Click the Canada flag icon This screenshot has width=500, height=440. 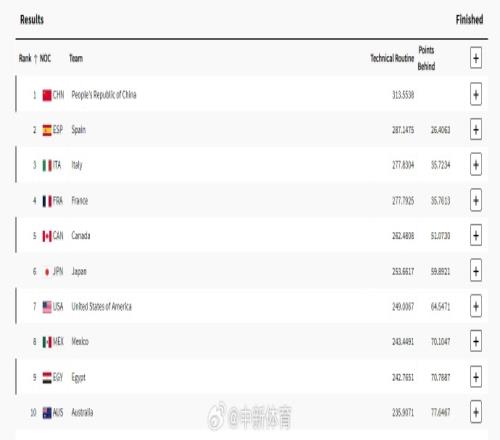pyautogui.click(x=47, y=236)
